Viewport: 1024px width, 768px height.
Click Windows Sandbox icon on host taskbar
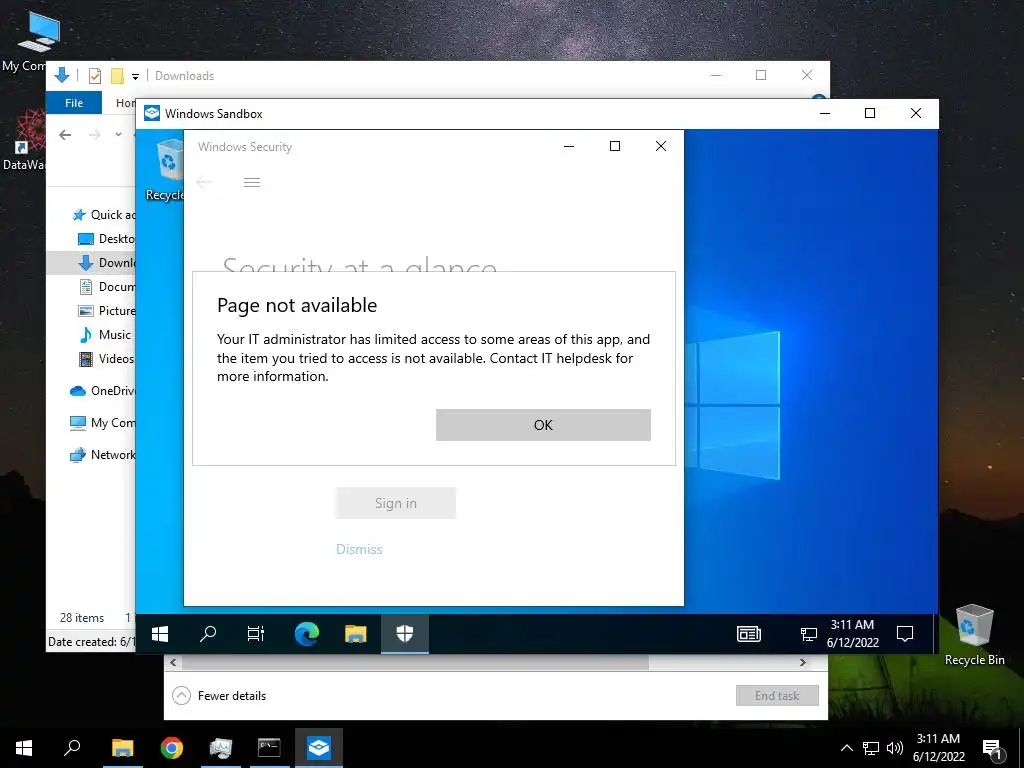tap(319, 748)
